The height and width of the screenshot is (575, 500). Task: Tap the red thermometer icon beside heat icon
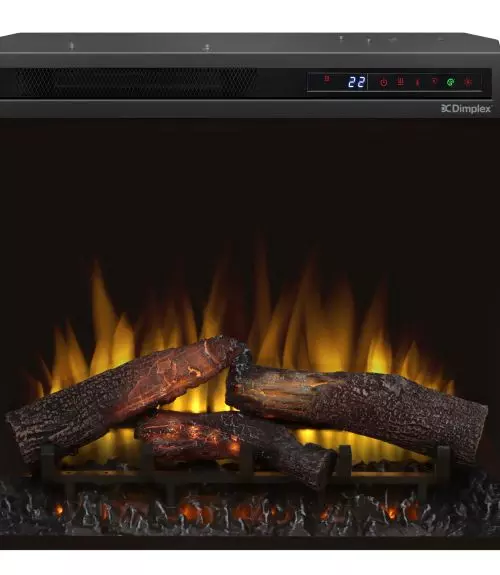[418, 83]
